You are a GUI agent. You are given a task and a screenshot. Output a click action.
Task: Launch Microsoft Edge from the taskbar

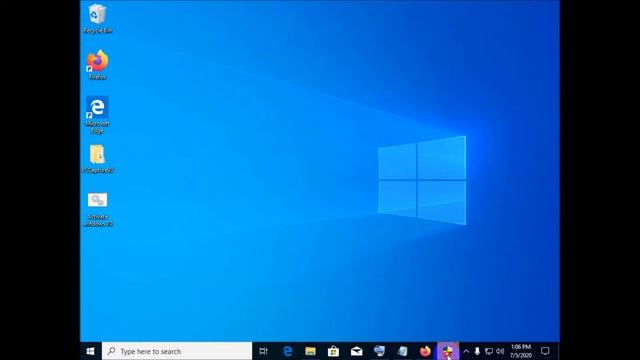(x=287, y=351)
